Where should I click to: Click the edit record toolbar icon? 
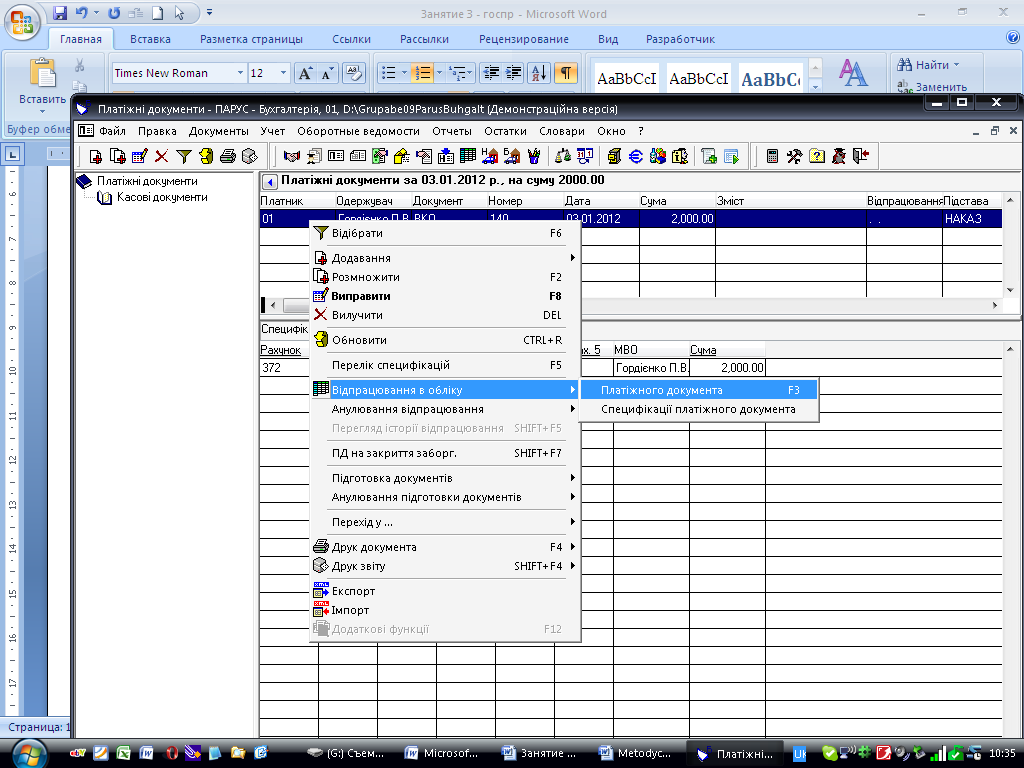coord(140,156)
